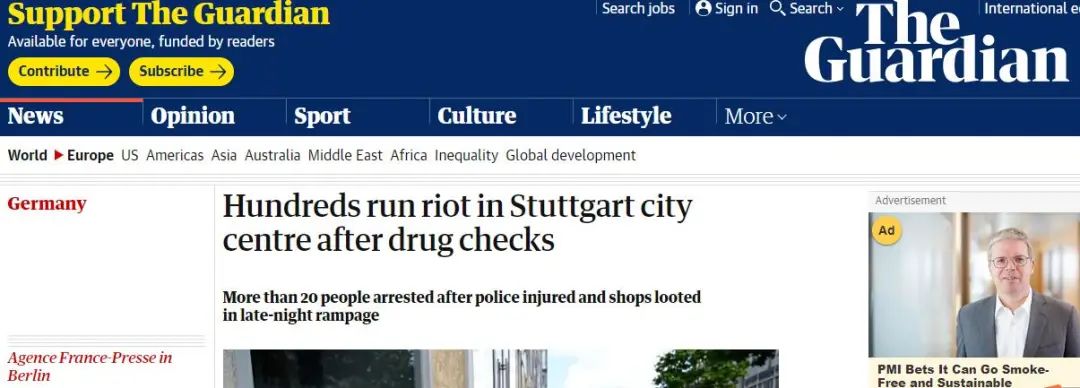Screen dimensions: 1080x388
Task: Switch to the Sport section
Action: pos(322,116)
